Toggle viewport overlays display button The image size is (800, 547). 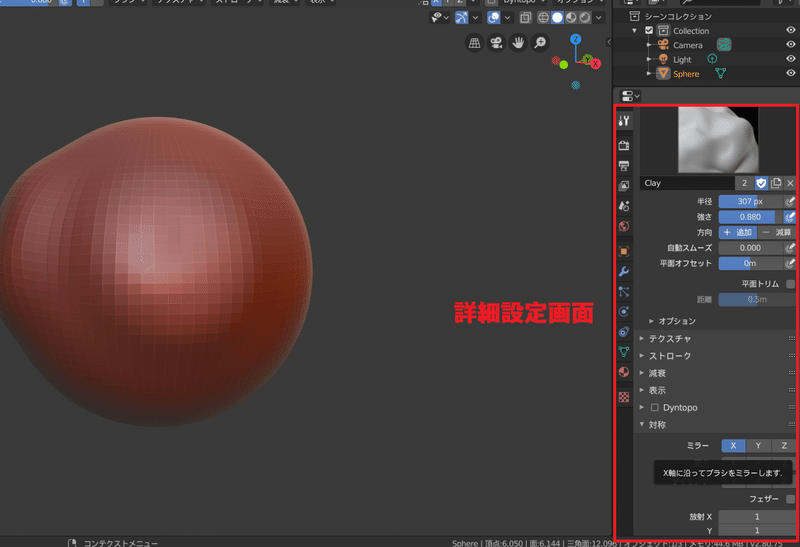coord(493,18)
